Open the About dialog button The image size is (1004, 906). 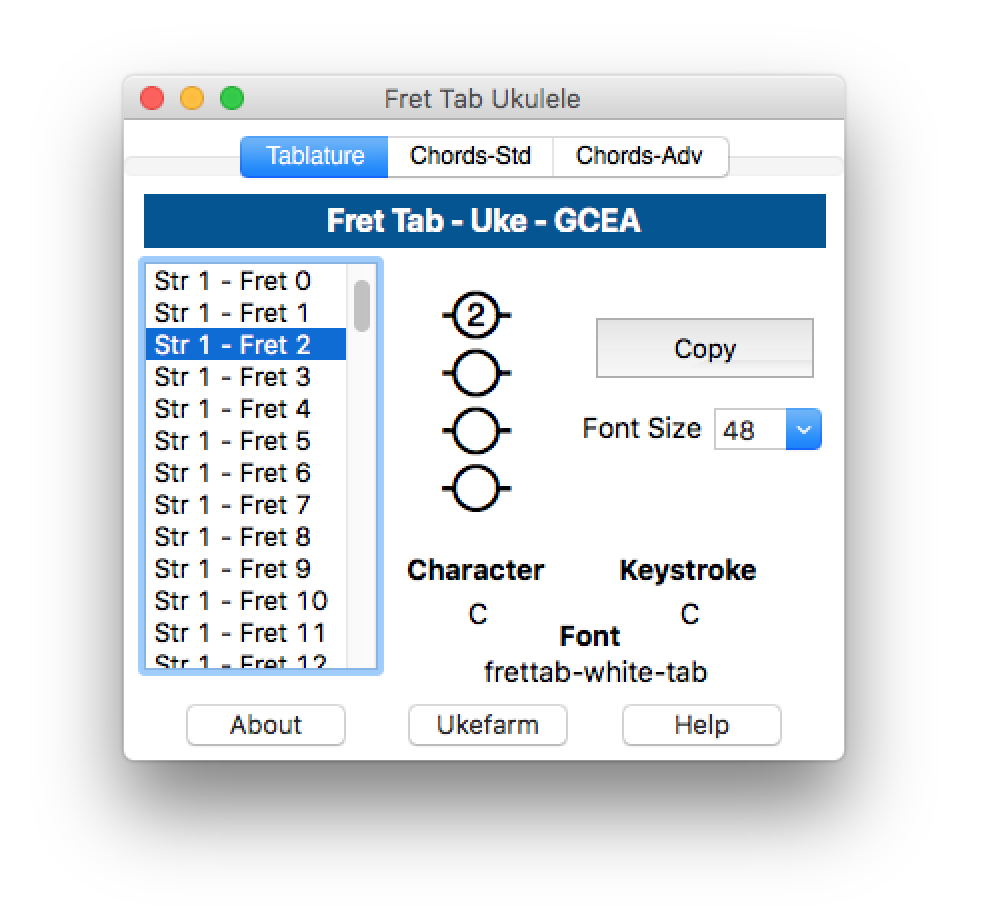tap(266, 725)
